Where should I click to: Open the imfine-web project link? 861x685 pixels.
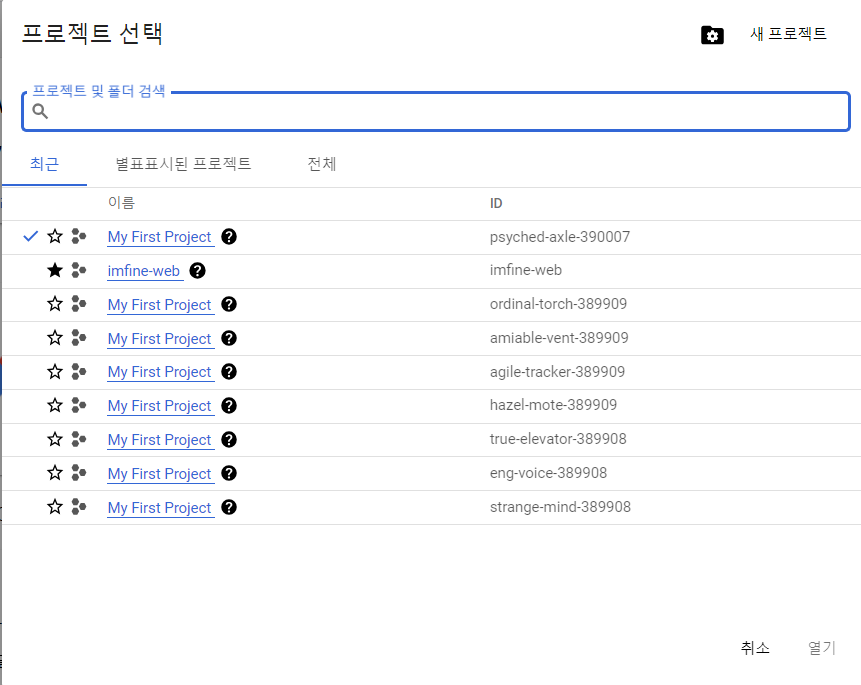(144, 271)
